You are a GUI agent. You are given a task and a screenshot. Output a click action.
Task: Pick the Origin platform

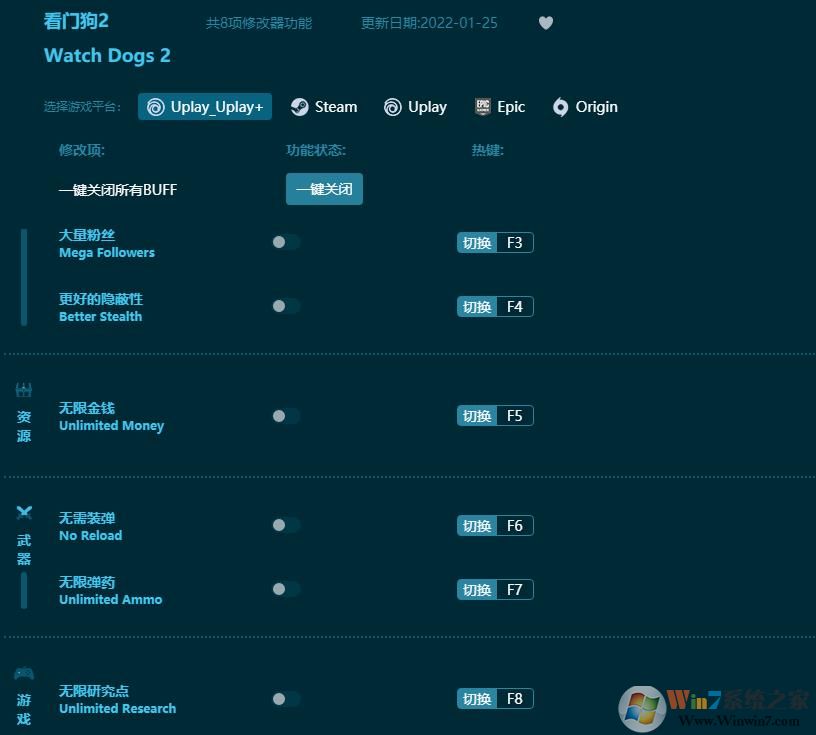pyautogui.click(x=585, y=107)
